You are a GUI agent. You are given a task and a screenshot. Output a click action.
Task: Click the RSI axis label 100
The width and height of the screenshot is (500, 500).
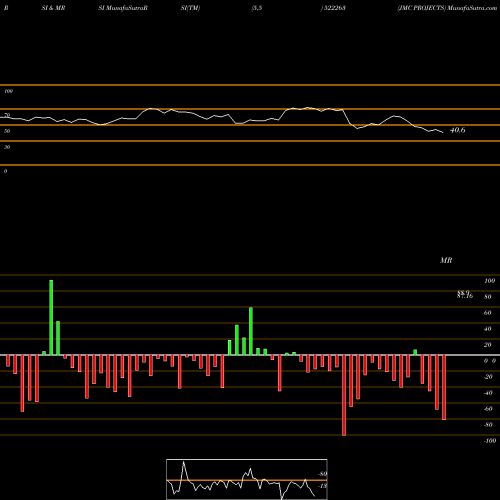pyautogui.click(x=8, y=91)
